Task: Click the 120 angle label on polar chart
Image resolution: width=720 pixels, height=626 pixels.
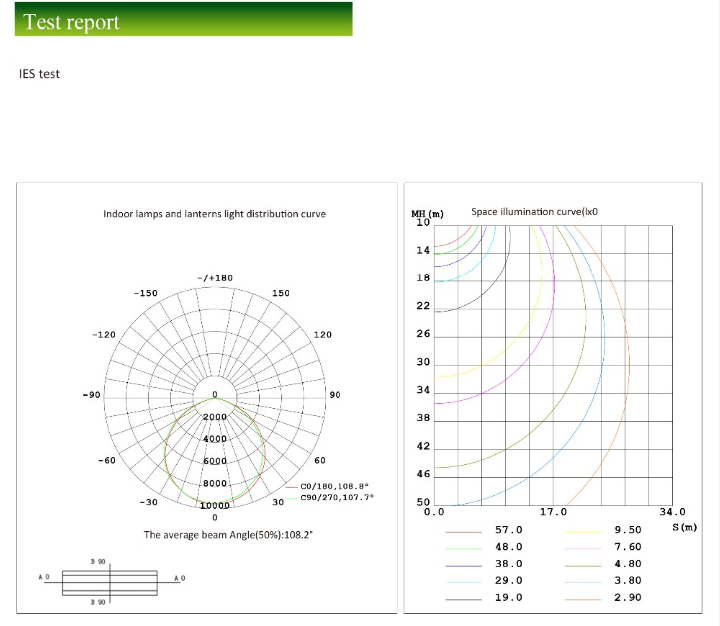Action: tap(323, 335)
